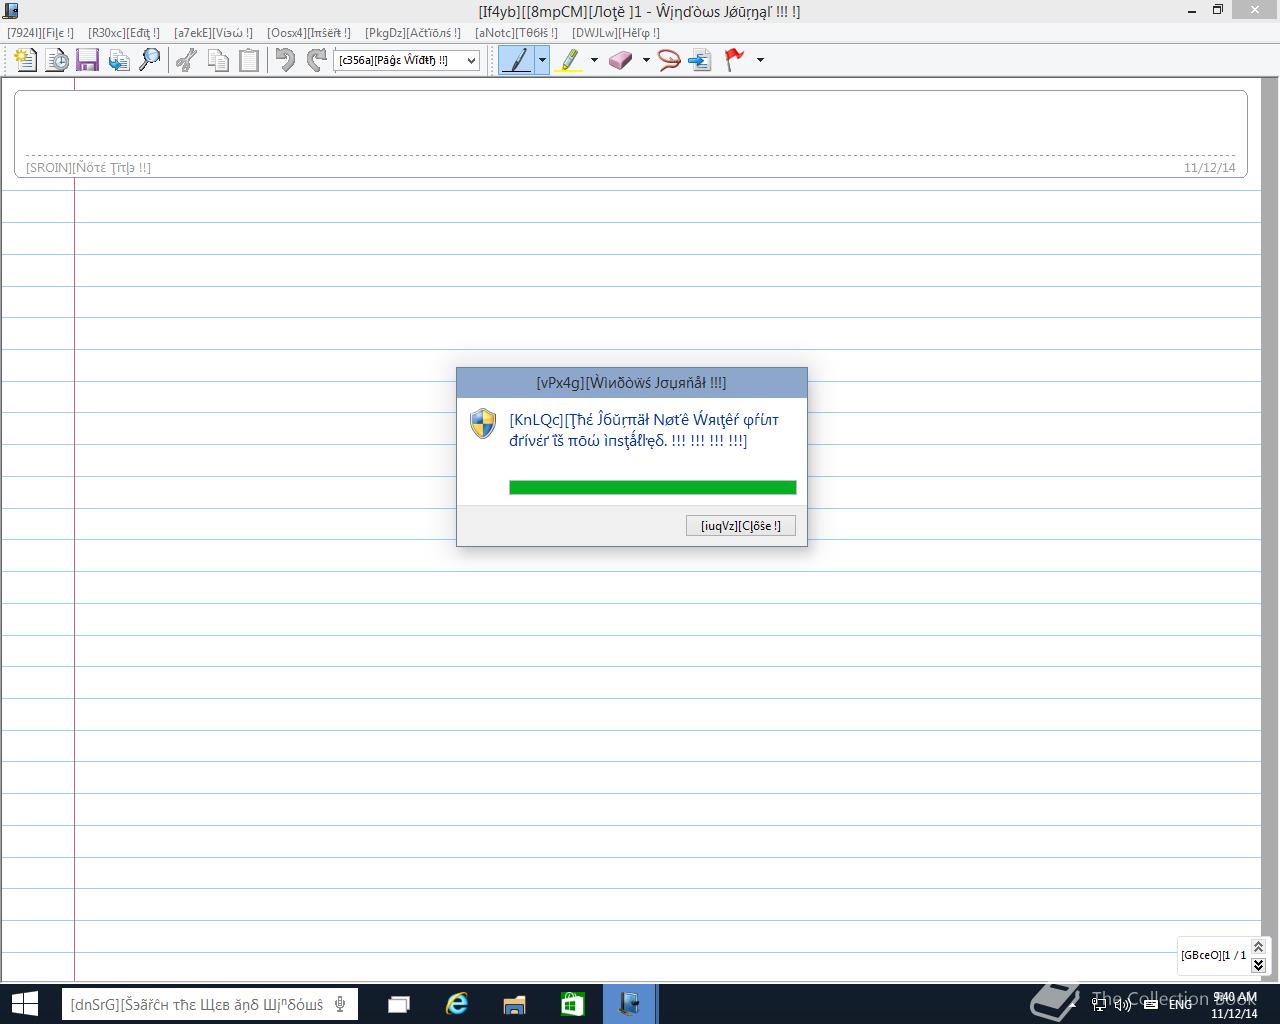Open the Help menu
This screenshot has height=1024, width=1280.
tap(616, 33)
